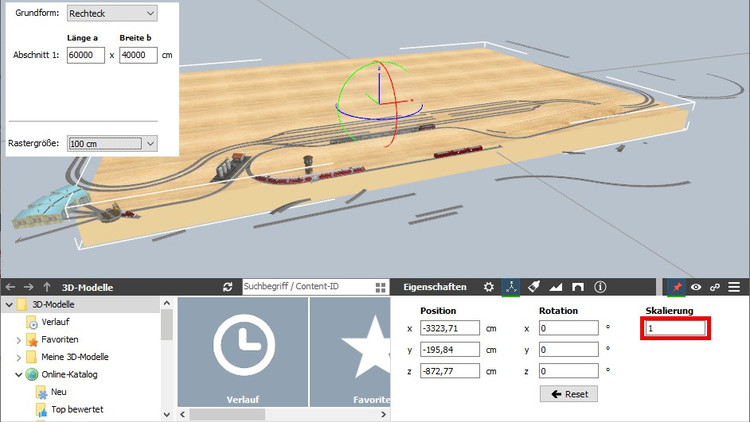
Task: Open the Favoriten star tile
Action: coord(350,352)
